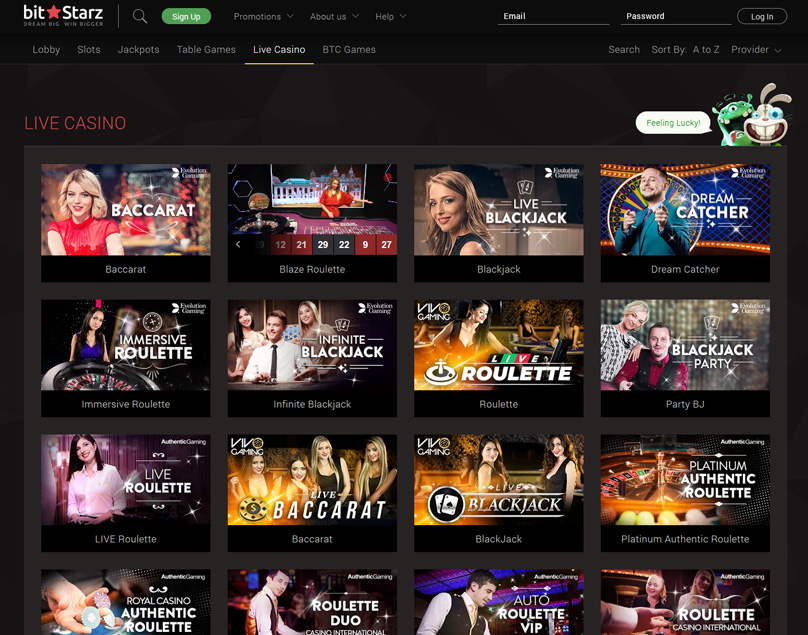Image resolution: width=808 pixels, height=635 pixels.
Task: Click the green monster and rabbit mascot
Action: tap(751, 115)
